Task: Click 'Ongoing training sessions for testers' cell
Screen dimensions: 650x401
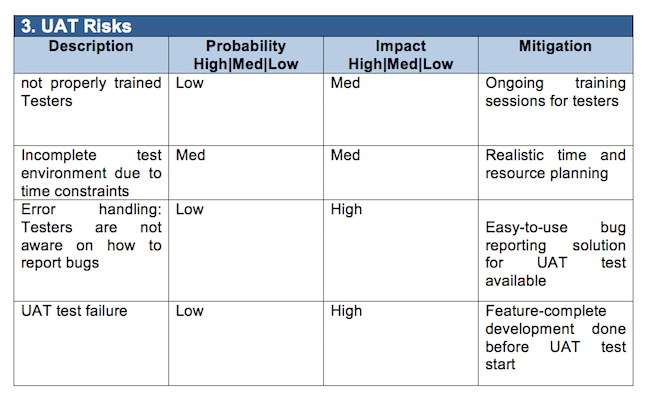Action: [x=555, y=109]
